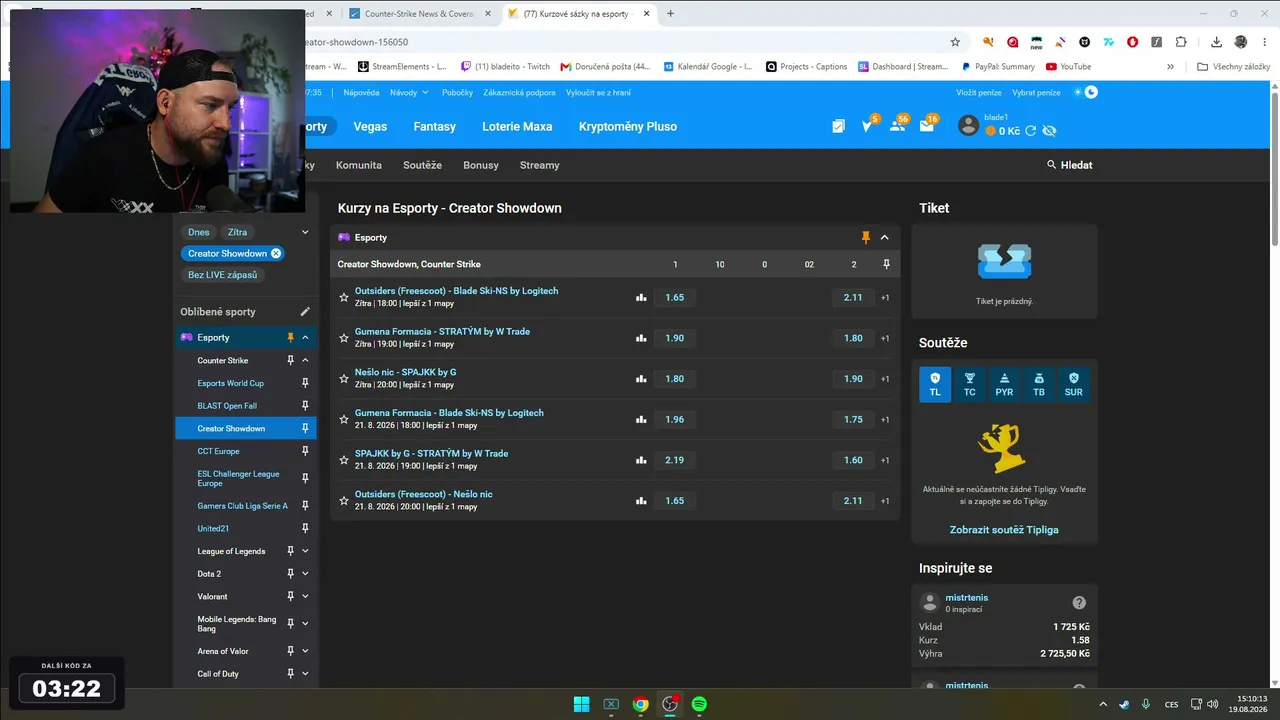Viewport: 1280px width, 720px height.
Task: Edit favorite sports with the pencil icon
Action: click(x=305, y=312)
